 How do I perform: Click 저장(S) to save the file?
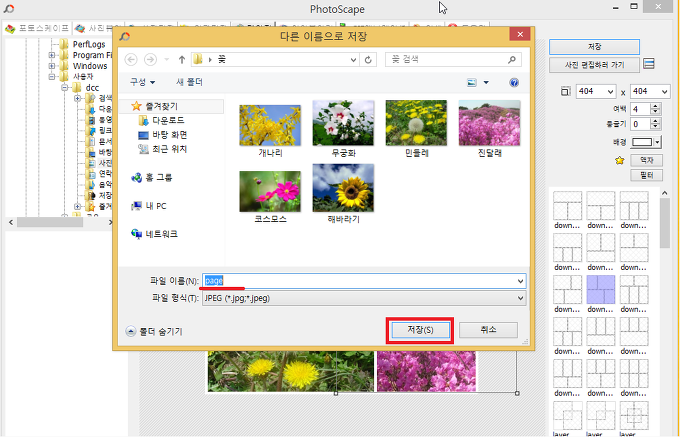coord(420,330)
